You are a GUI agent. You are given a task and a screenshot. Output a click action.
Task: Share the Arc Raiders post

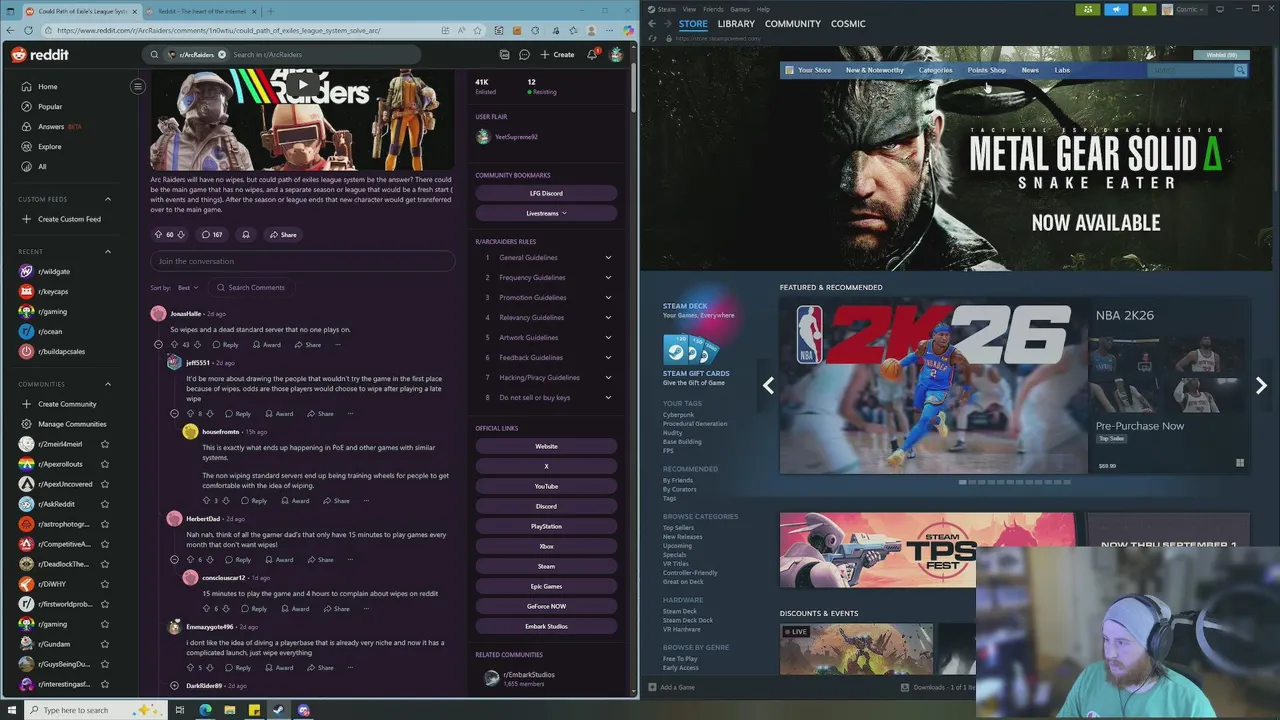283,235
